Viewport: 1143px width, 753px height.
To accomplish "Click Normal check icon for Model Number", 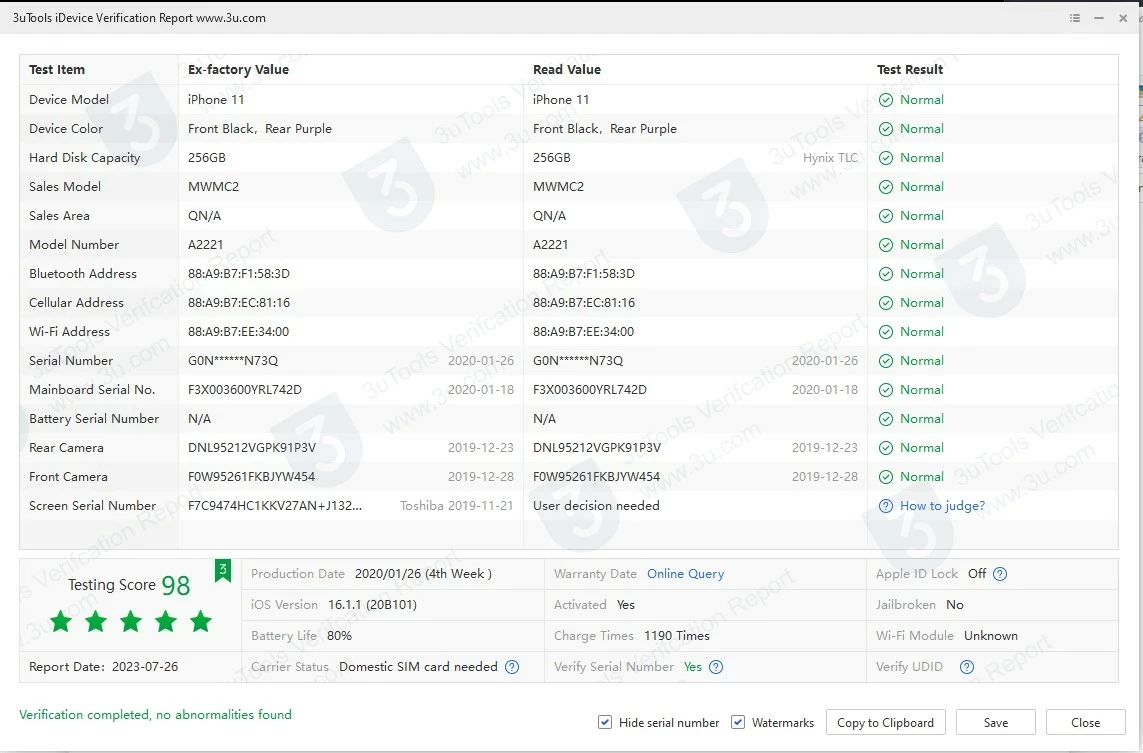I will (x=886, y=245).
